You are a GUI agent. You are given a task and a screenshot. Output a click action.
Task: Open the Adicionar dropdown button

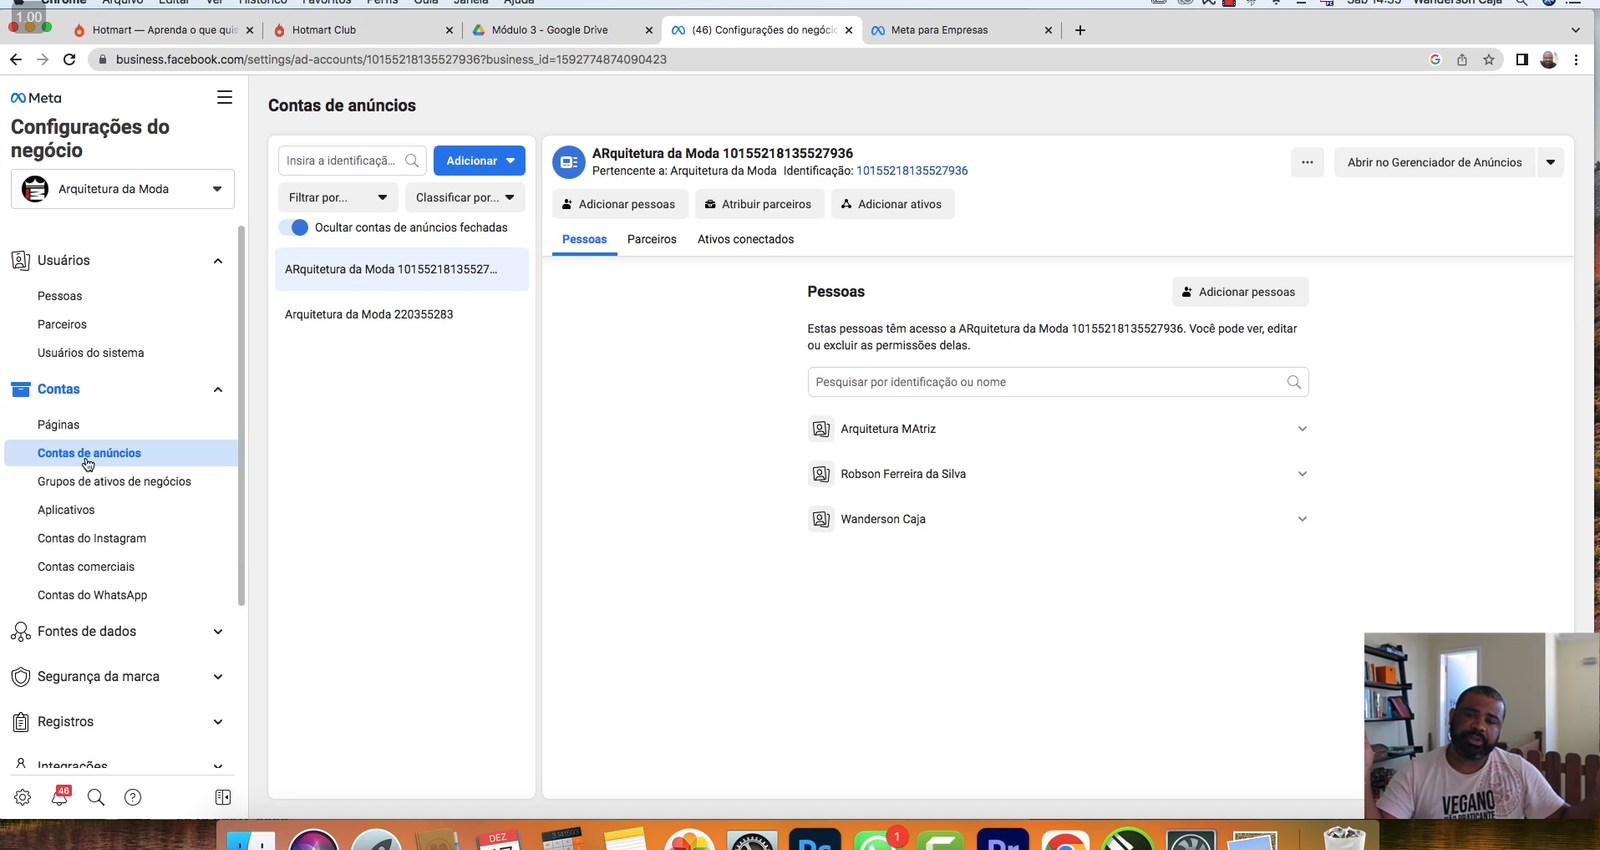coord(479,161)
